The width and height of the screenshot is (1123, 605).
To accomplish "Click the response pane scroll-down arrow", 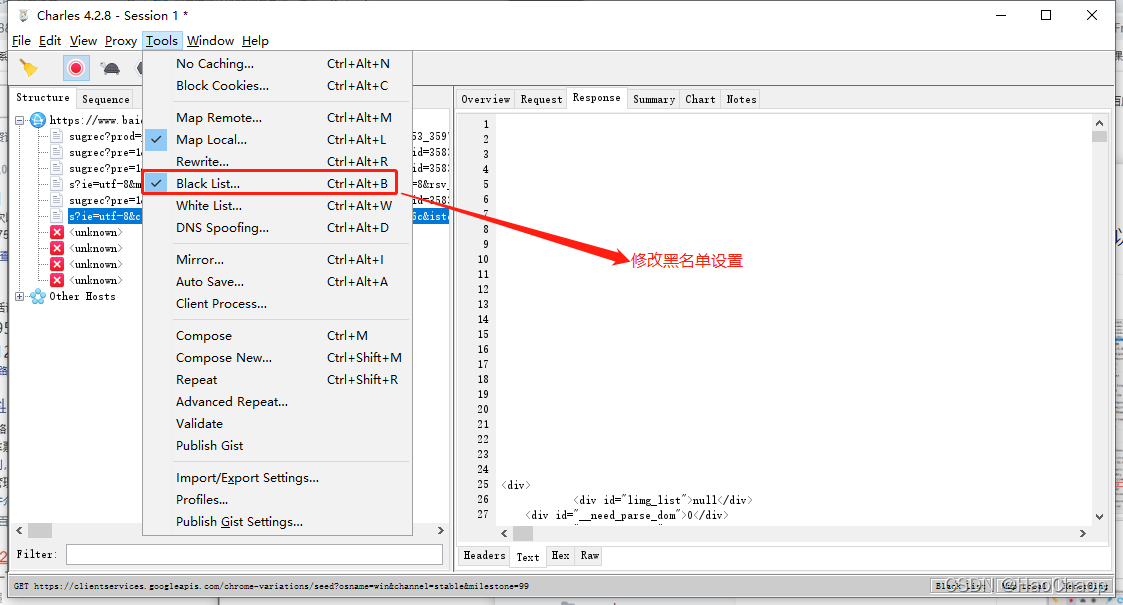I will 1099,517.
